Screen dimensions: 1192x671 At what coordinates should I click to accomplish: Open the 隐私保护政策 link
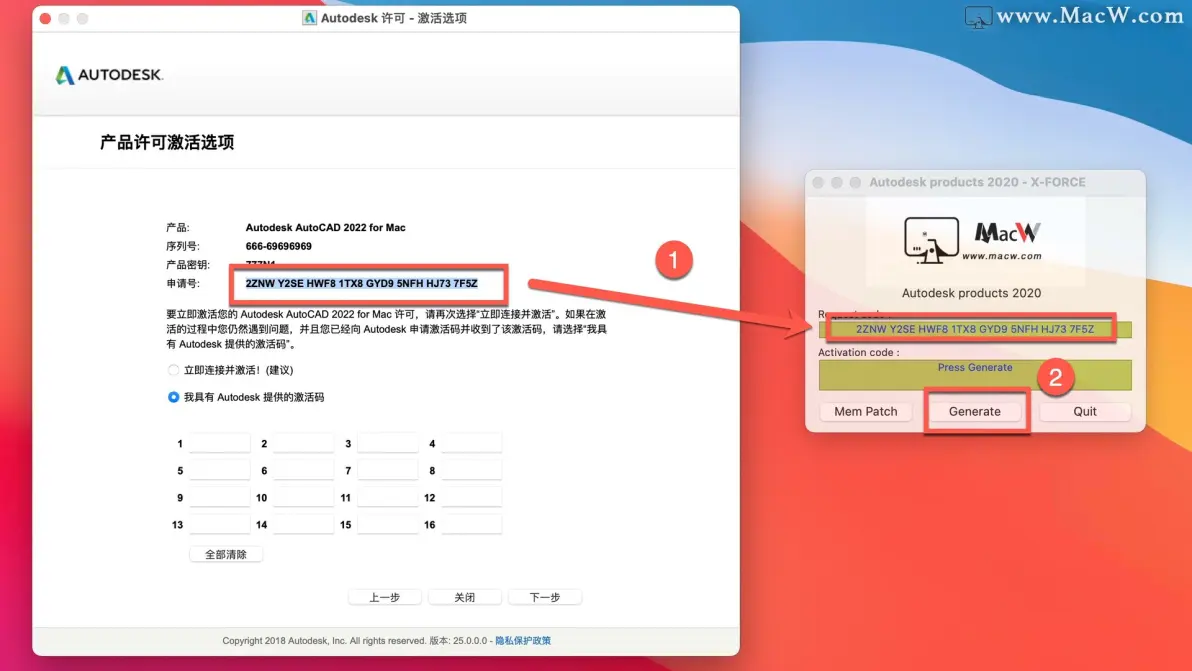tap(523, 641)
